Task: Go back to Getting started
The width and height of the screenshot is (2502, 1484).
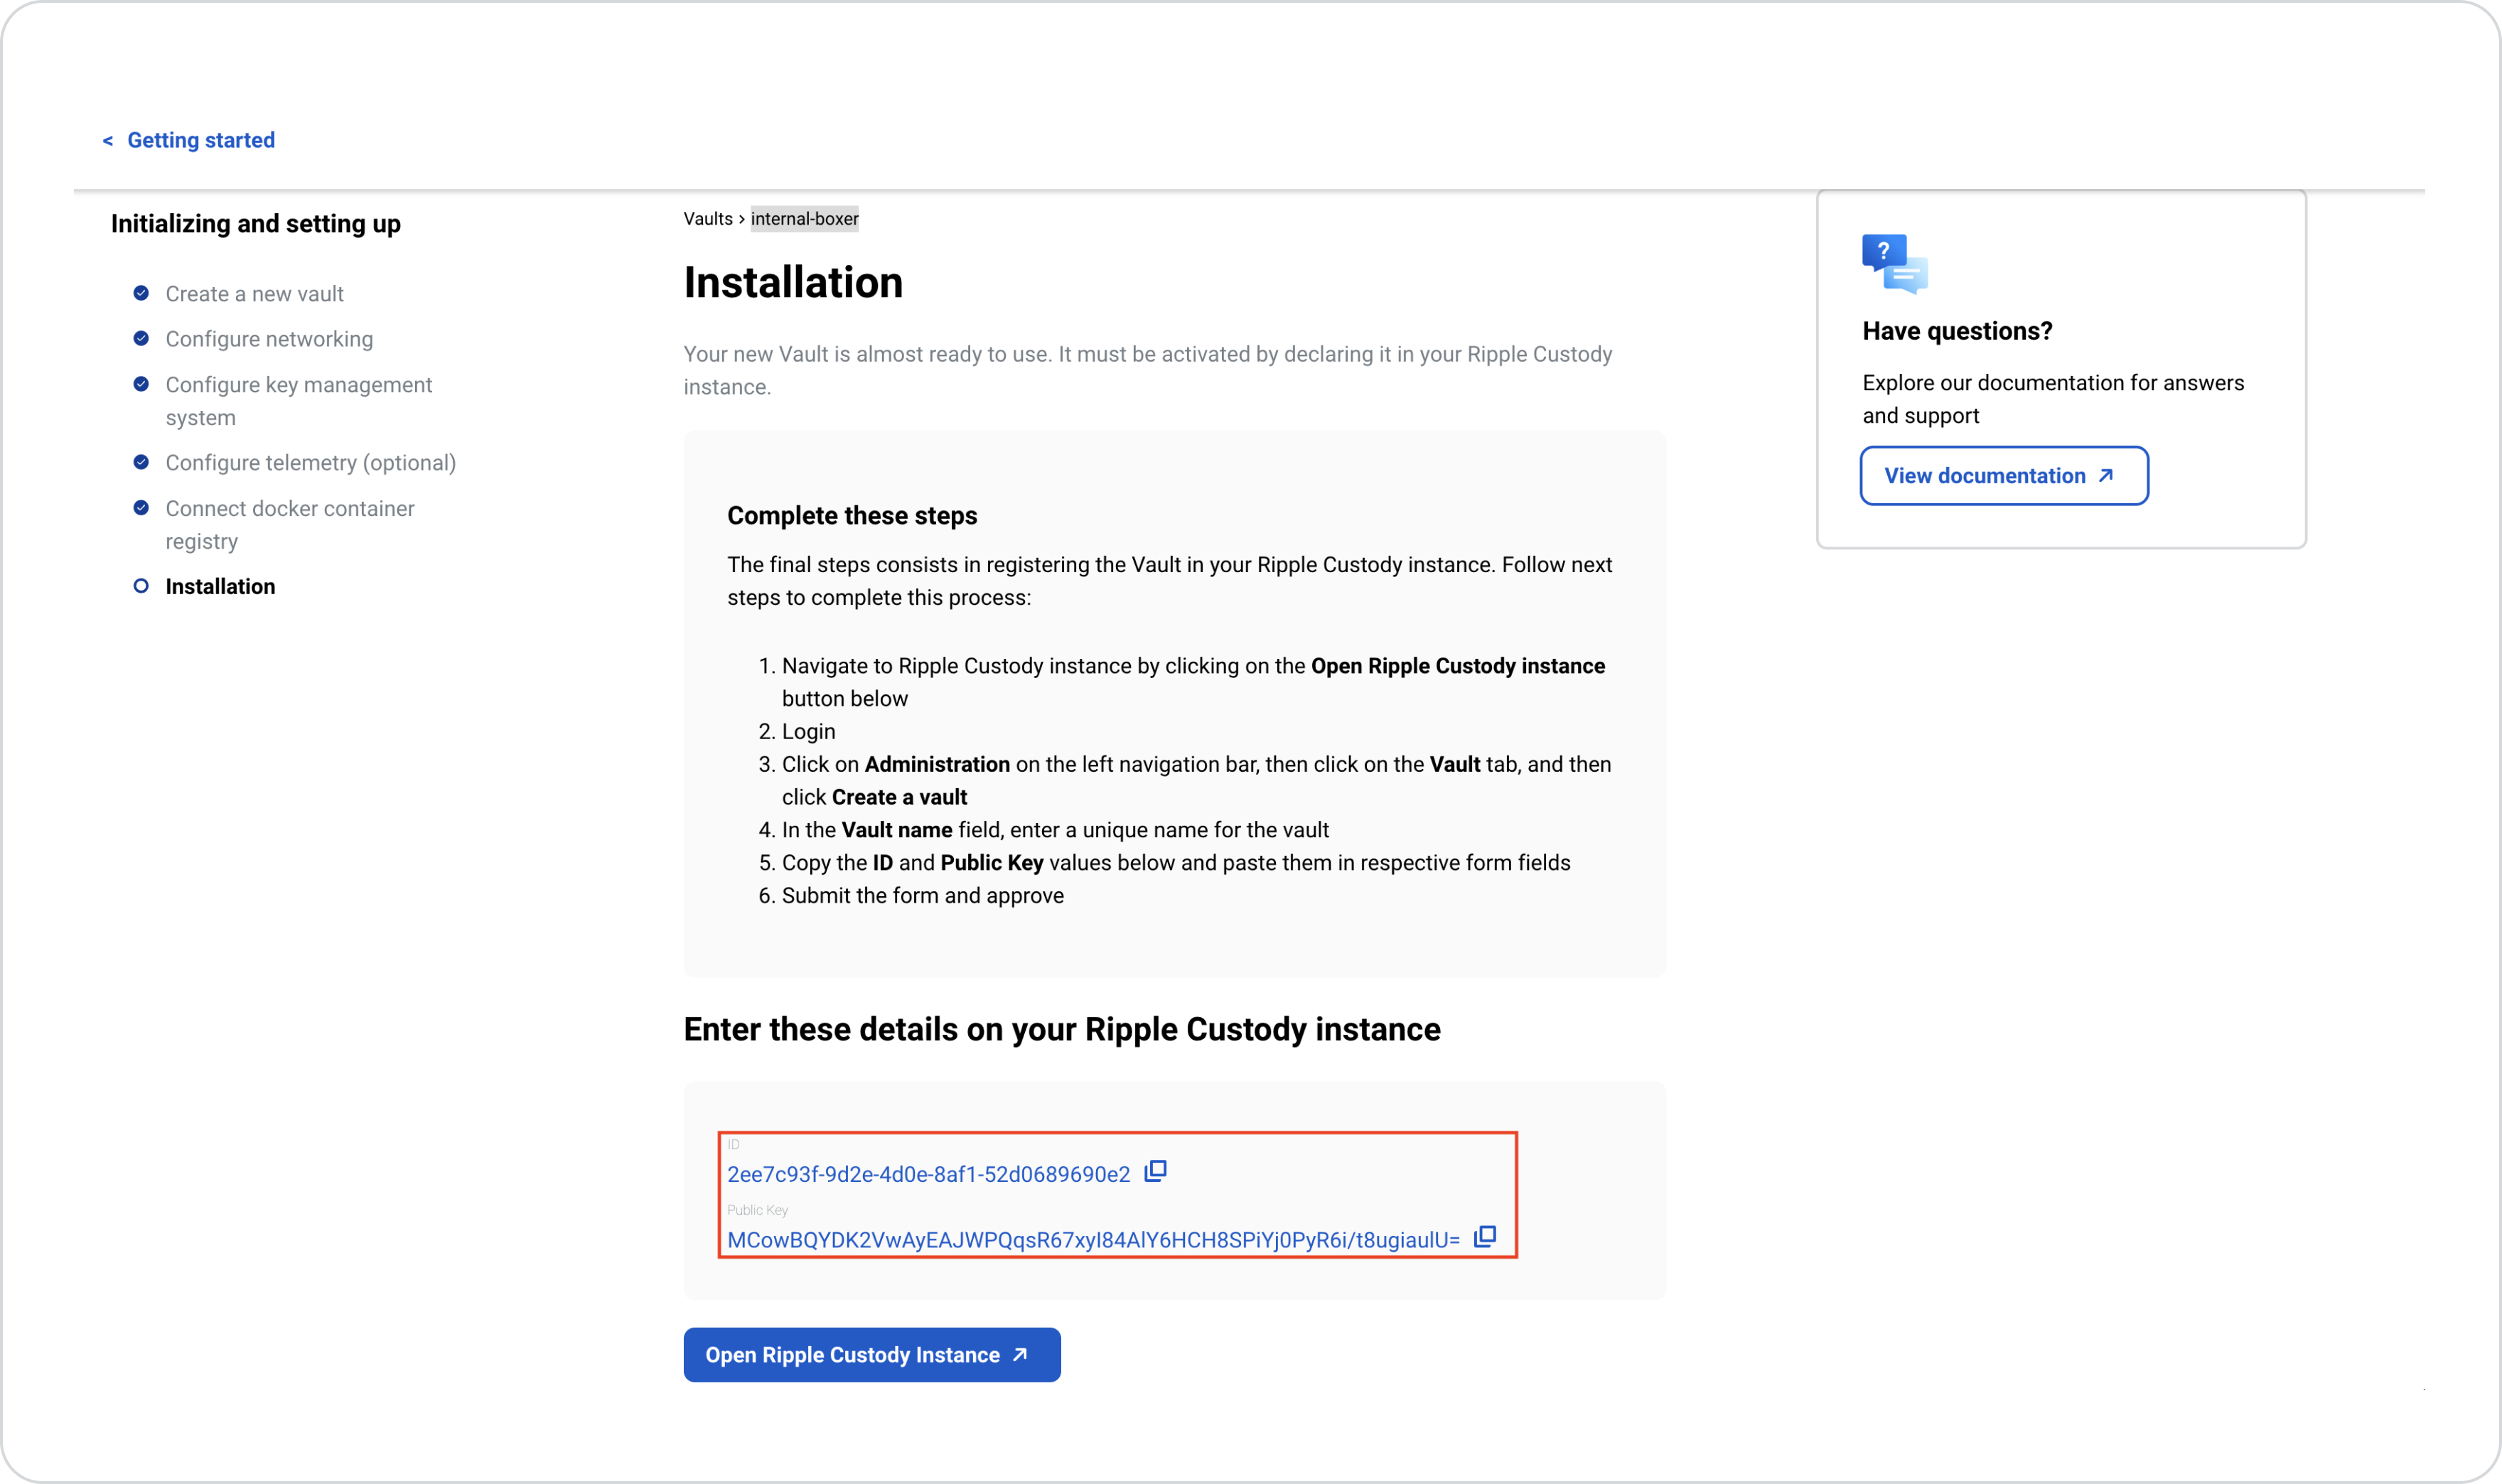Action: pyautogui.click(x=201, y=140)
